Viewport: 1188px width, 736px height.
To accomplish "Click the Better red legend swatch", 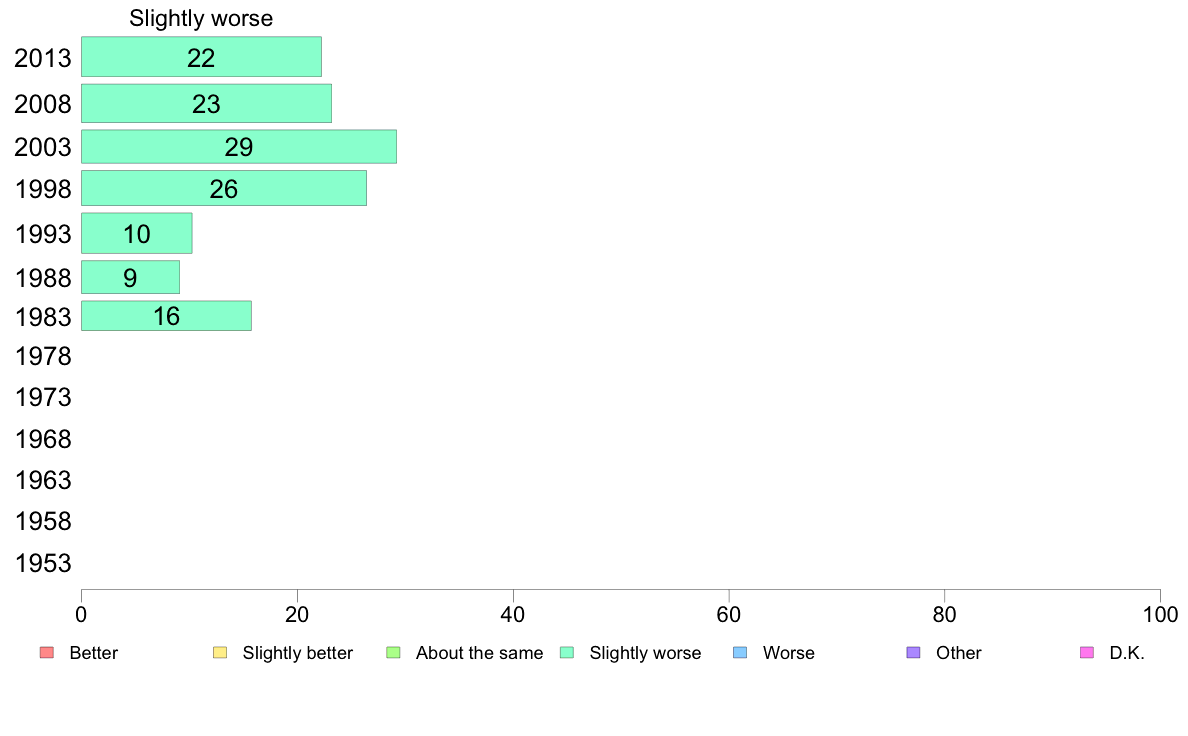I will point(47,653).
